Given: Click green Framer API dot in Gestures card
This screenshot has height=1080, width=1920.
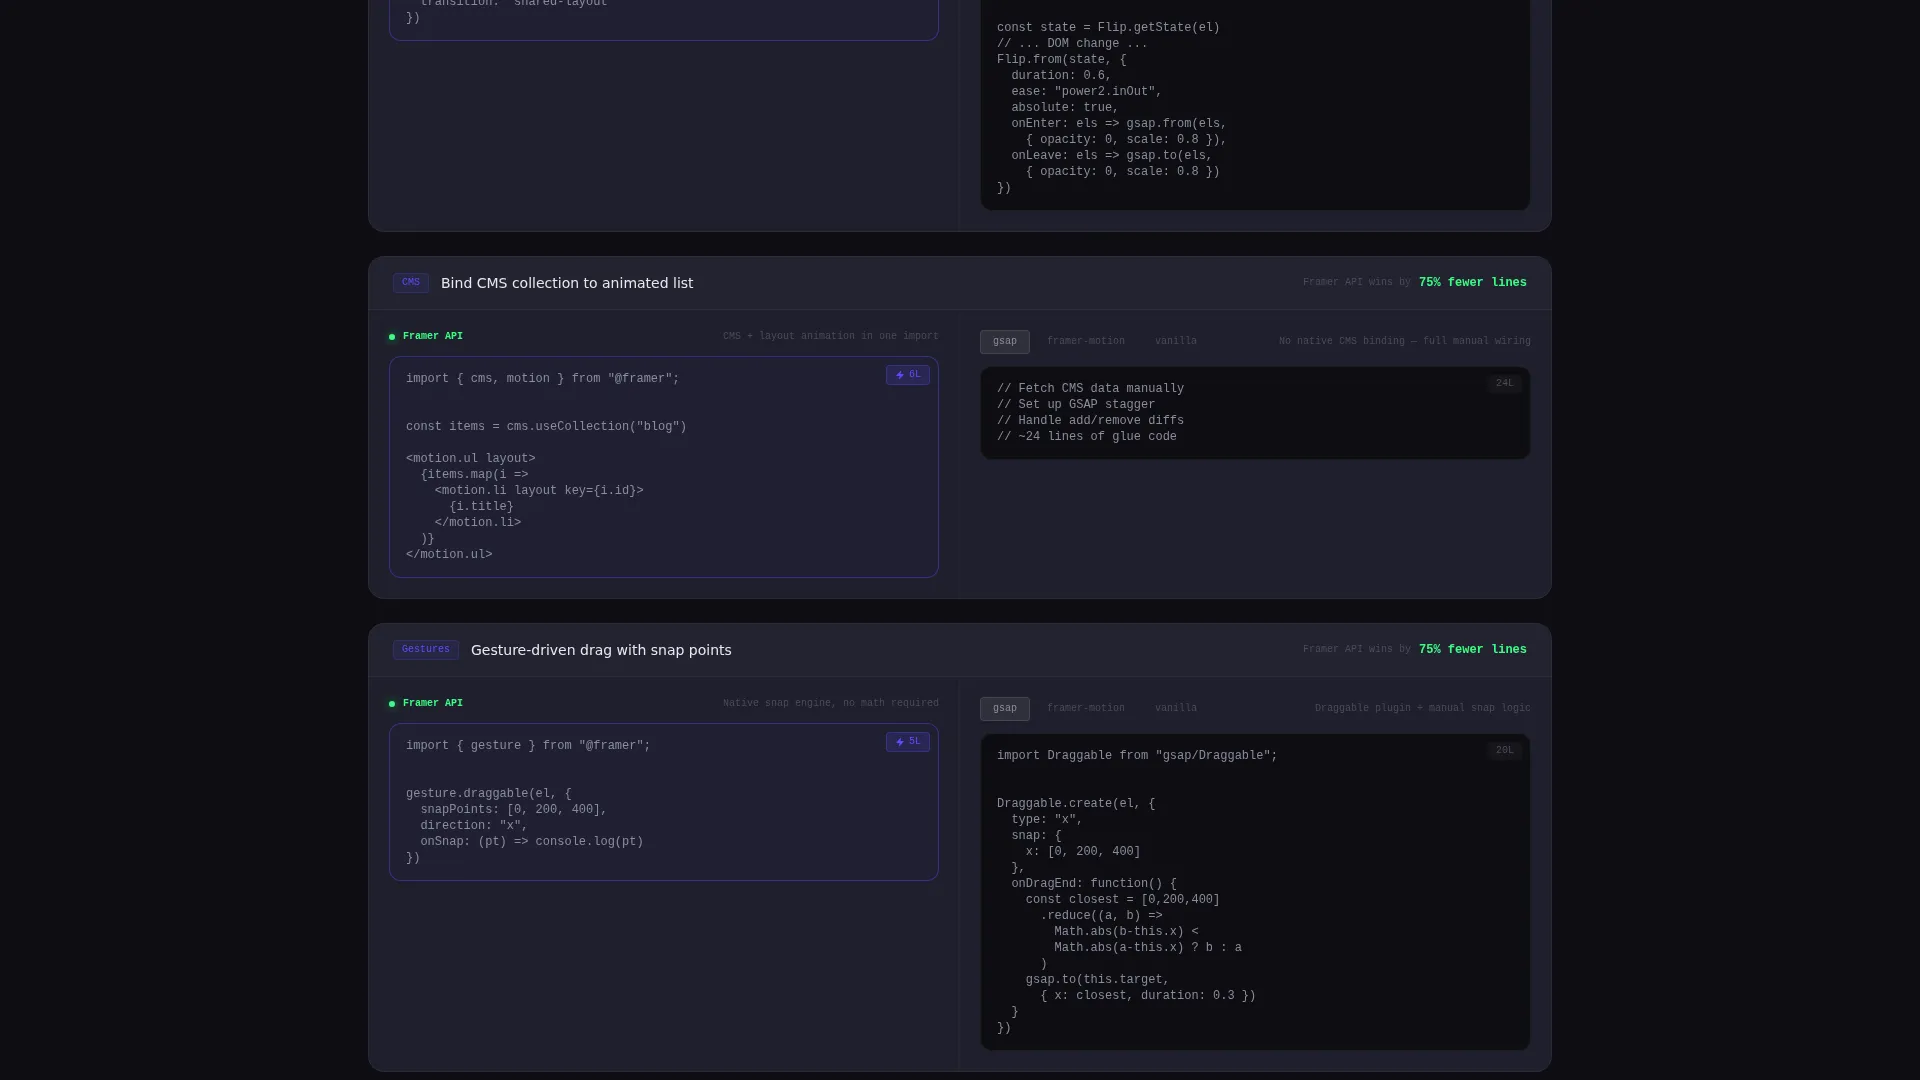Looking at the screenshot, I should [392, 705].
